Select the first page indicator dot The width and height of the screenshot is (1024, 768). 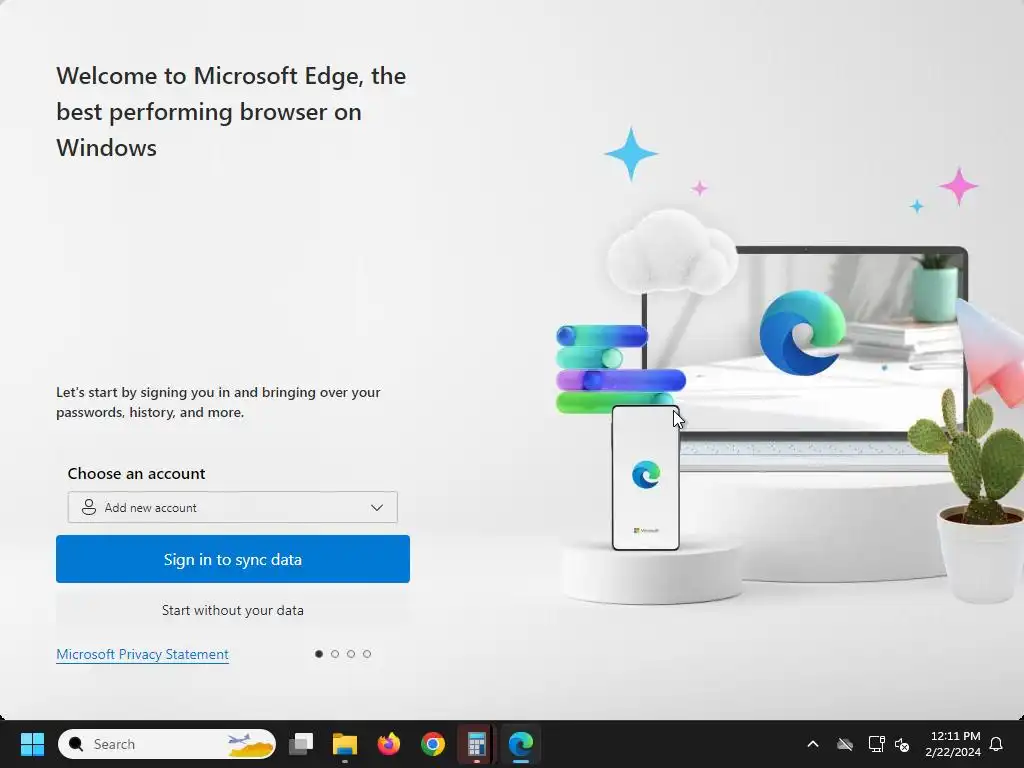pos(319,654)
